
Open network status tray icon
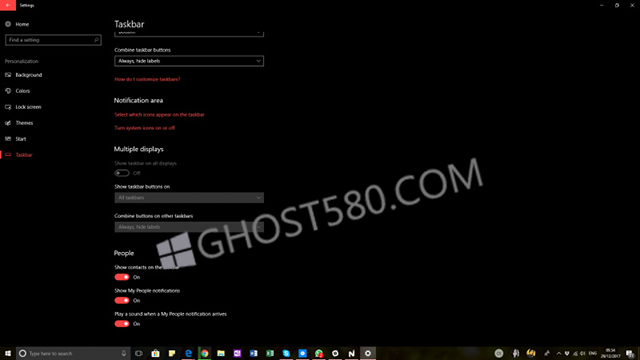(575, 353)
